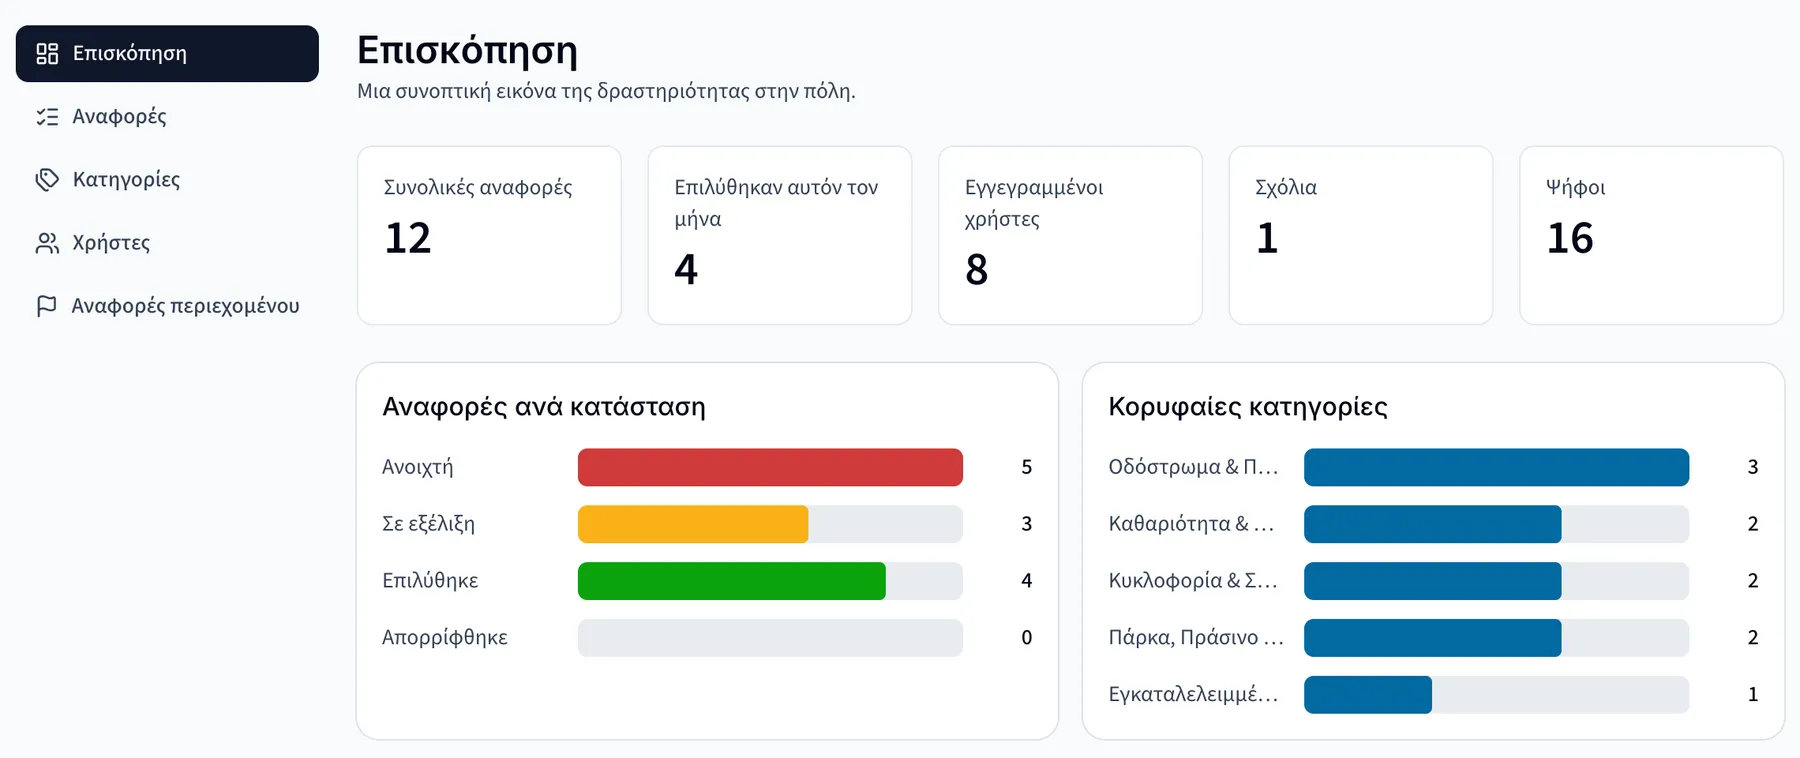Click the Επιλύθηκε status label
The height and width of the screenshot is (758, 1800).
point(431,582)
